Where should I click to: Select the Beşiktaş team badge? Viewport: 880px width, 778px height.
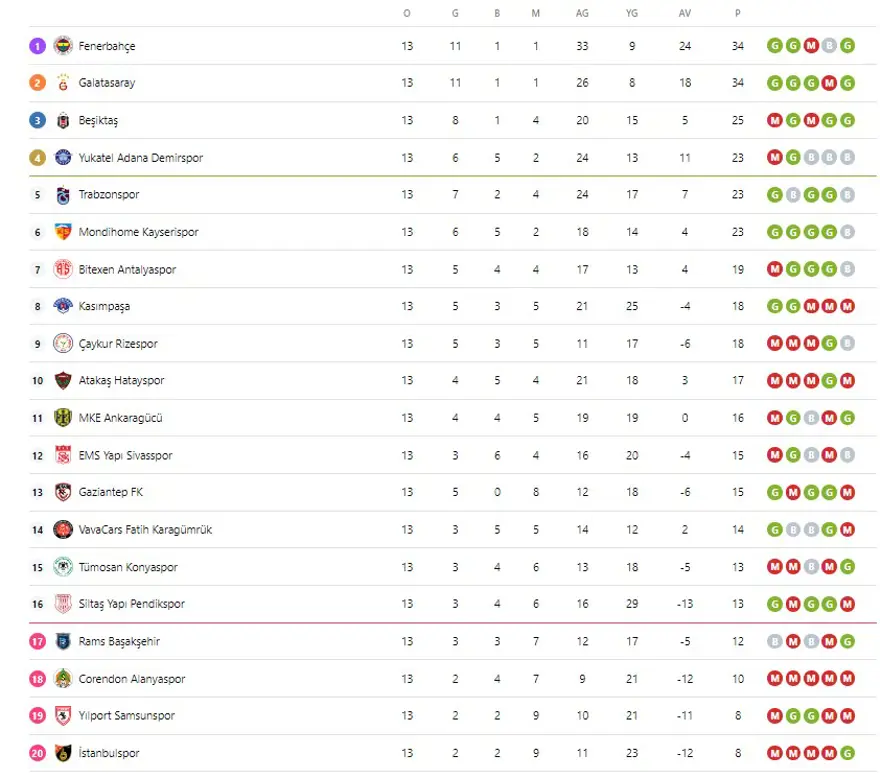point(63,121)
